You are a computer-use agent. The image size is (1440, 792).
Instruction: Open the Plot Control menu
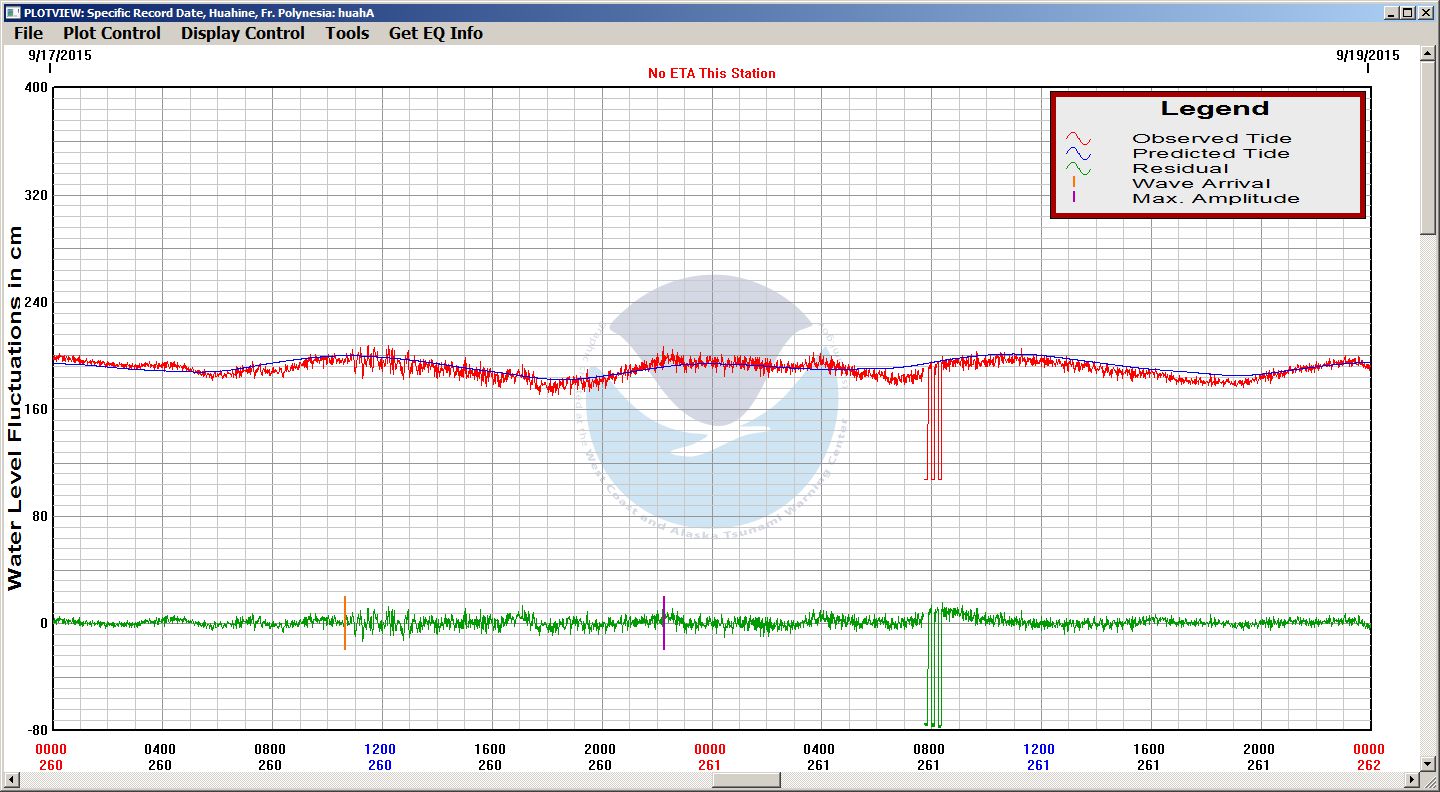pos(111,33)
